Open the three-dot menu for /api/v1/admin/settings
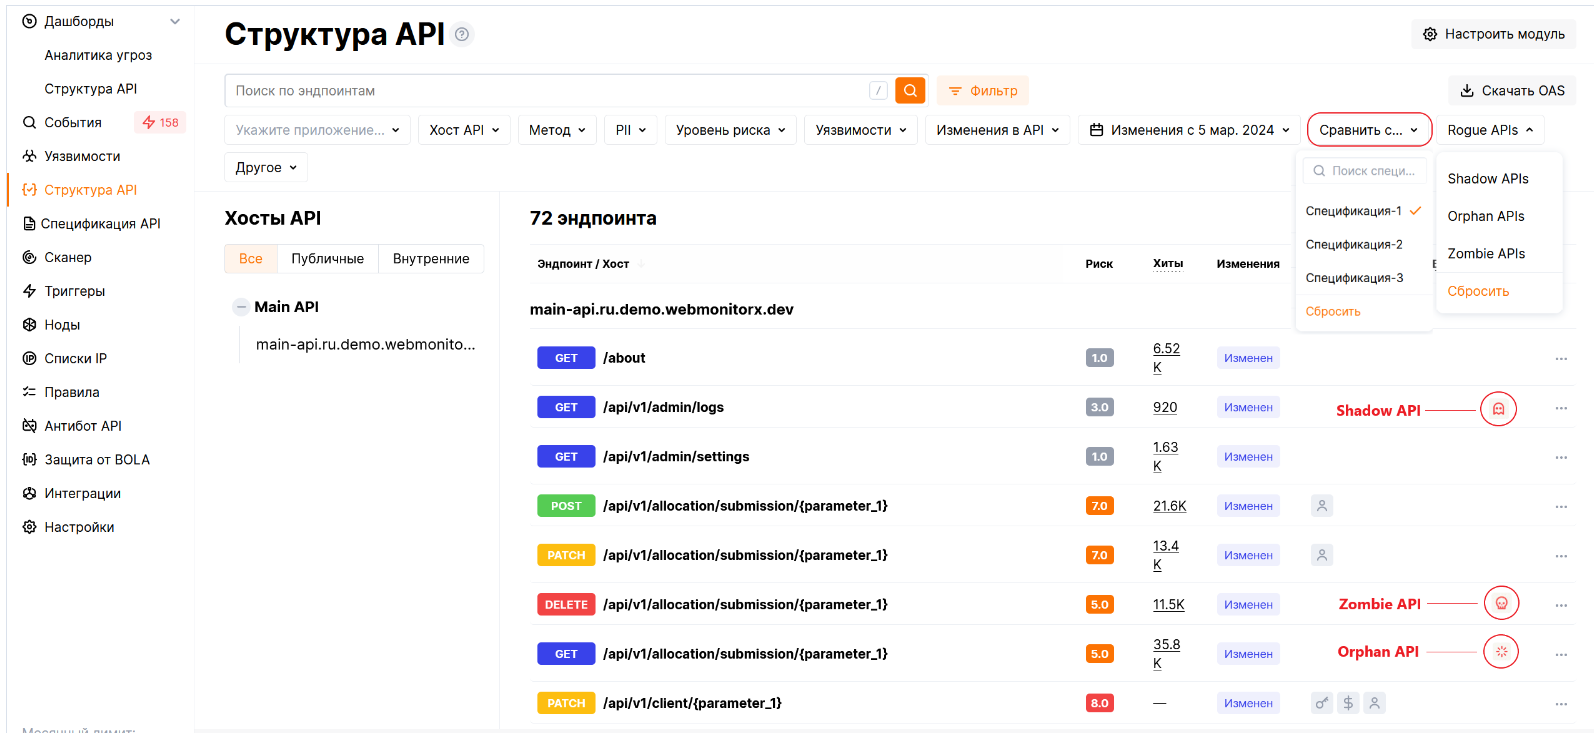1594x733 pixels. [1561, 457]
